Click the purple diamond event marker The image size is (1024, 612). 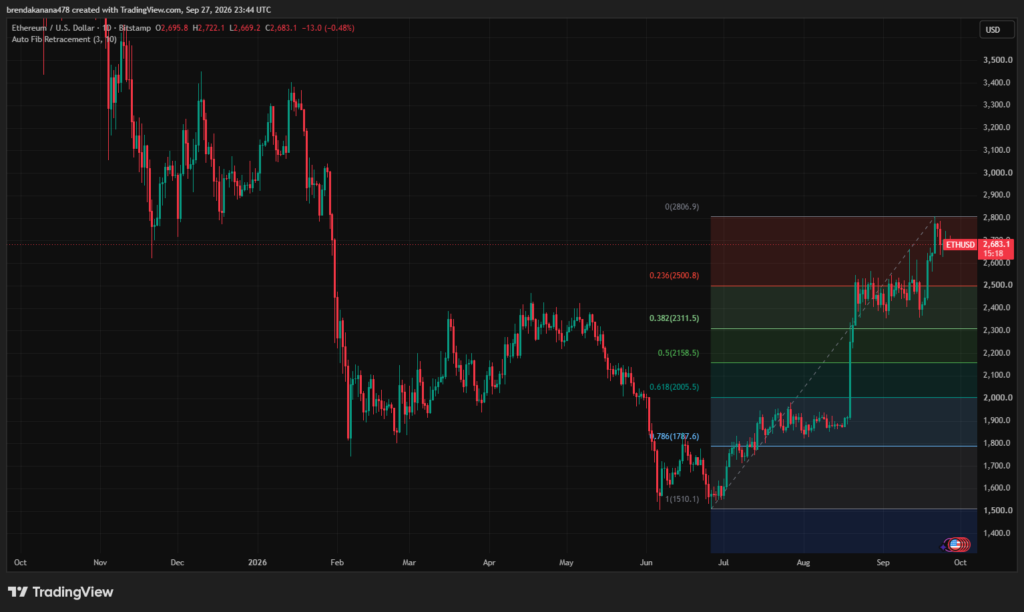[944, 545]
